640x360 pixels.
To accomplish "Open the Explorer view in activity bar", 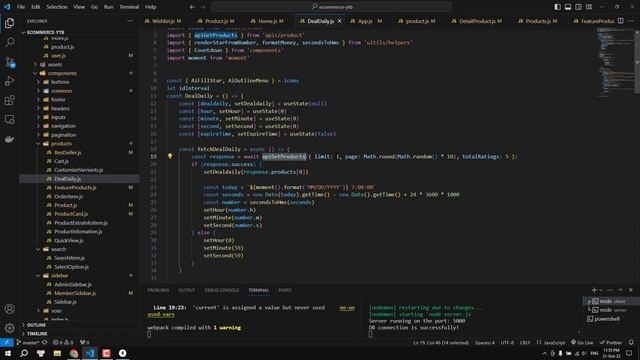I will (9, 23).
